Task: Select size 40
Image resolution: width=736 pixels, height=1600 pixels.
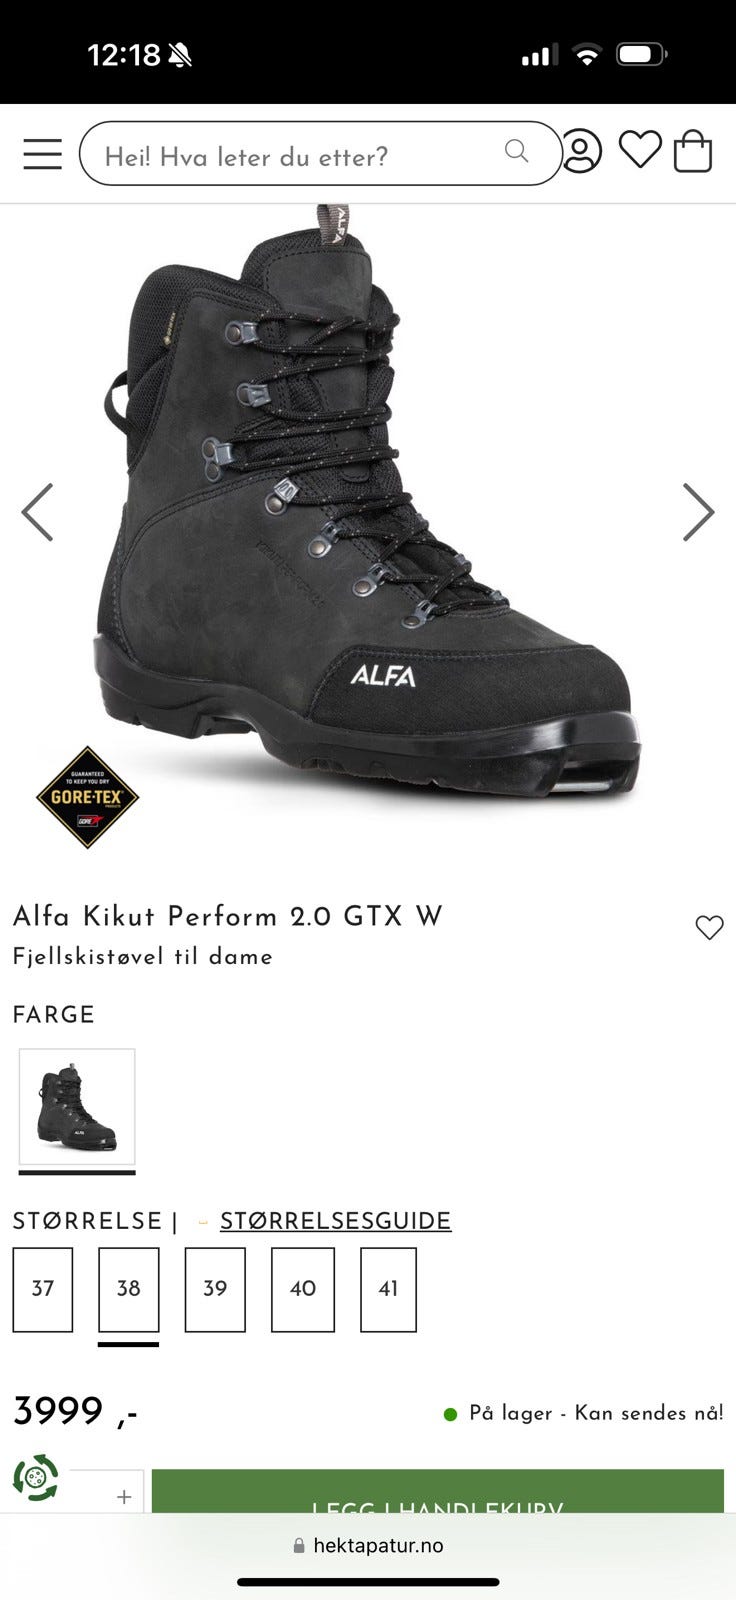Action: click(x=303, y=1289)
